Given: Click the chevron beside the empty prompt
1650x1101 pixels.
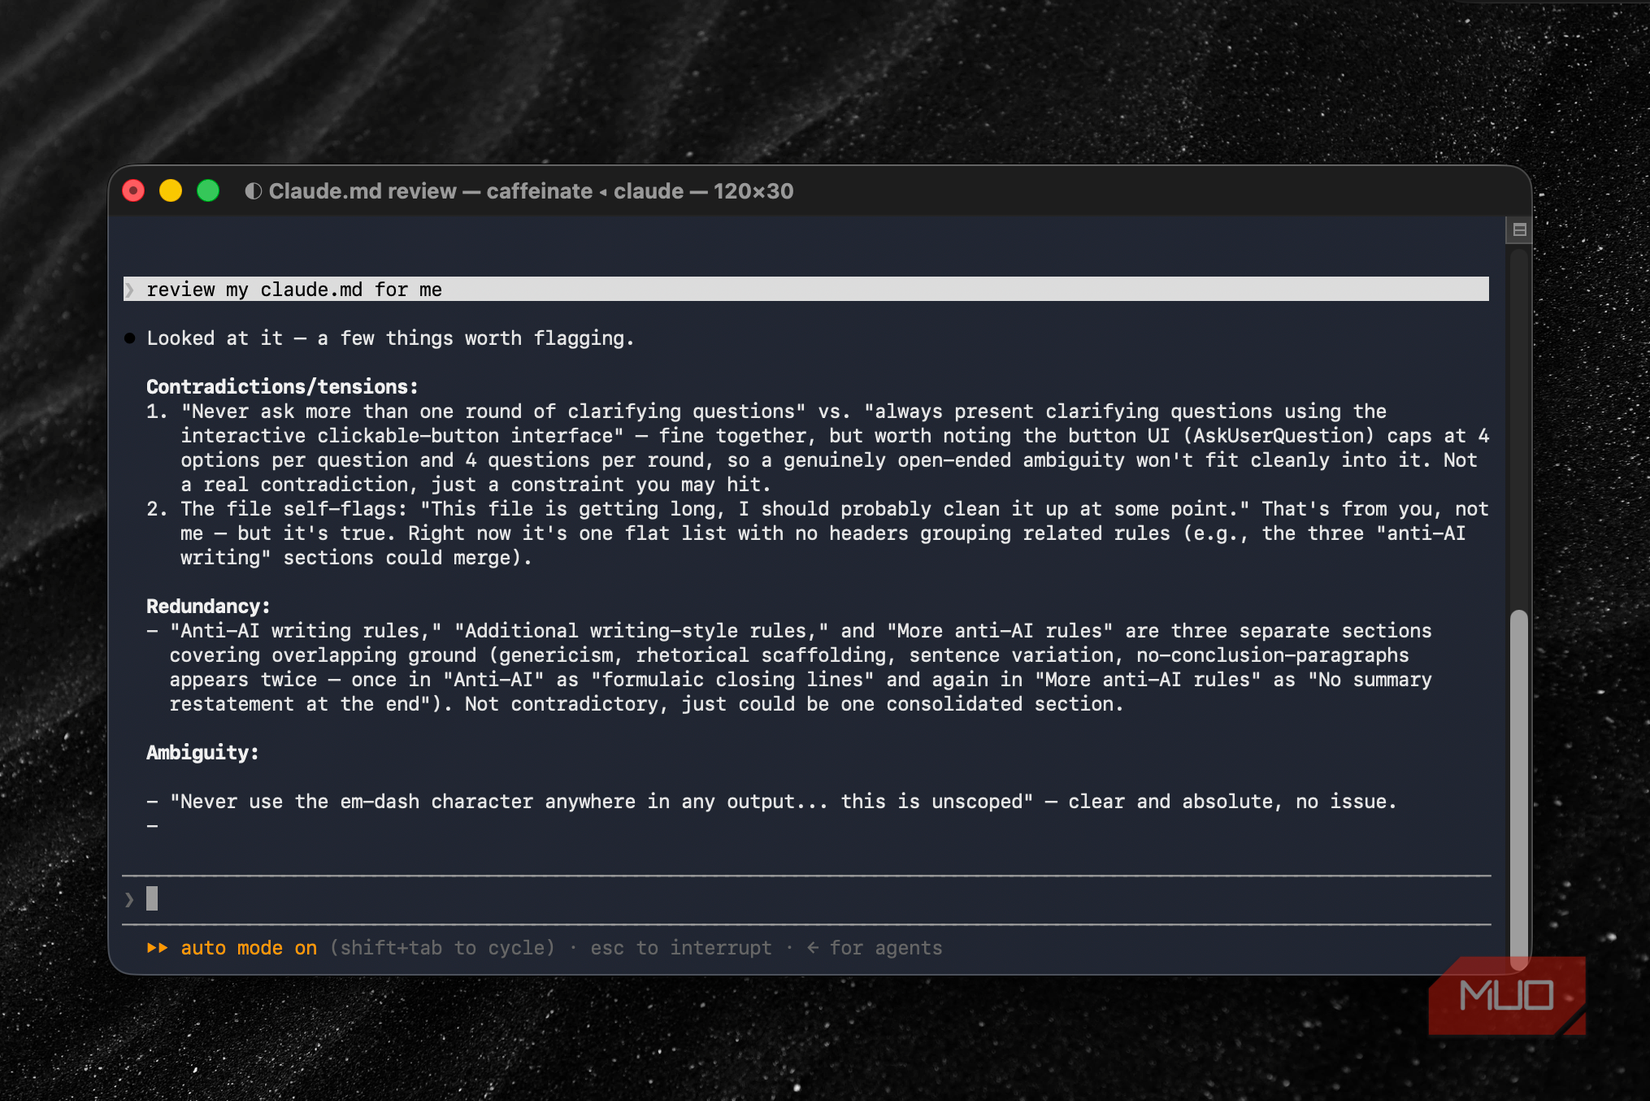Looking at the screenshot, I should click(130, 900).
